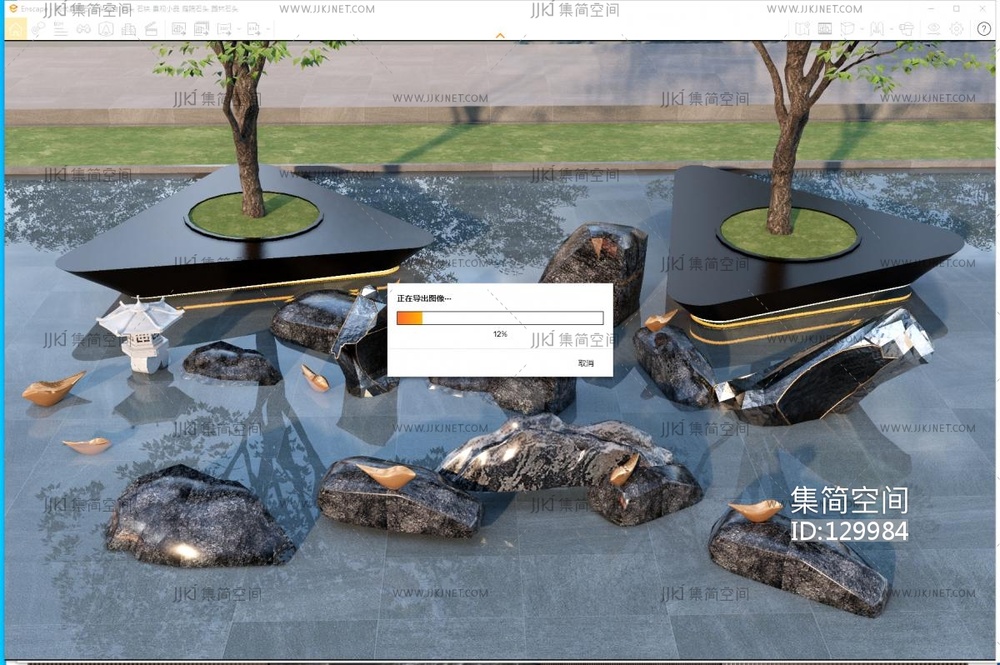Viewport: 1000px width, 665px height.
Task: Click the circled A icon in the toolbar
Action: (x=106, y=29)
